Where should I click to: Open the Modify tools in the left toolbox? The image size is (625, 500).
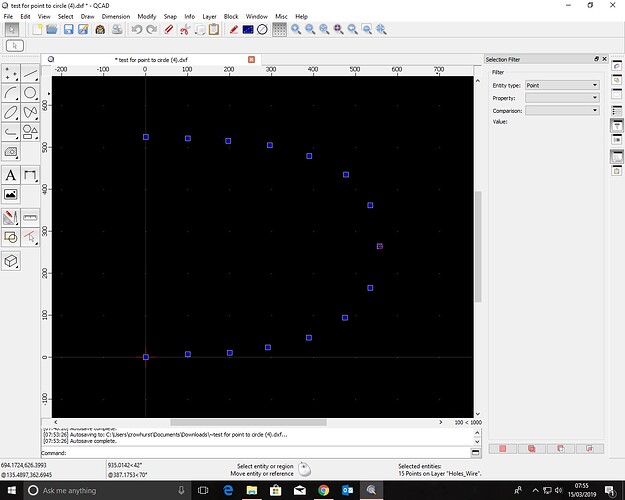point(11,218)
